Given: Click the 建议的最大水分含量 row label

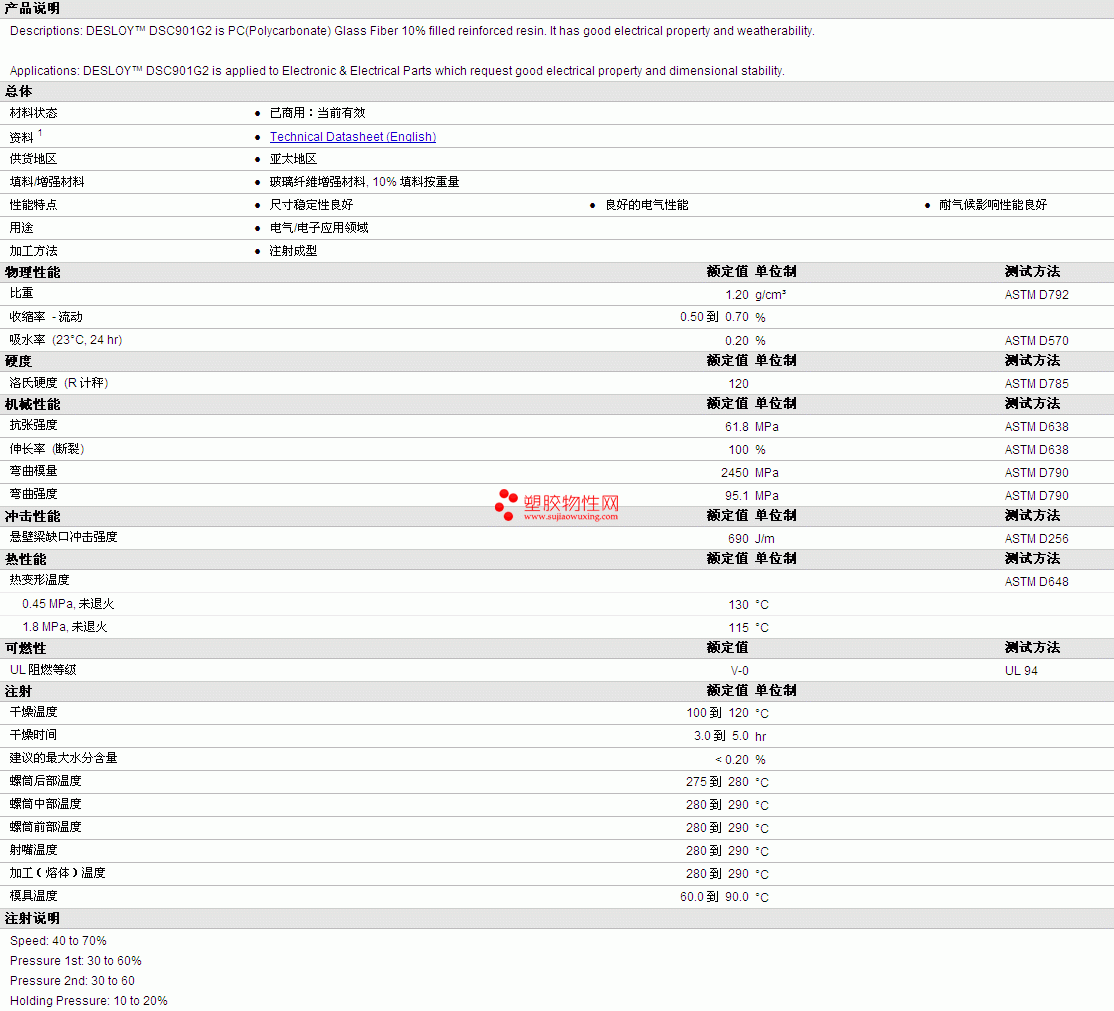Looking at the screenshot, I should (x=63, y=758).
